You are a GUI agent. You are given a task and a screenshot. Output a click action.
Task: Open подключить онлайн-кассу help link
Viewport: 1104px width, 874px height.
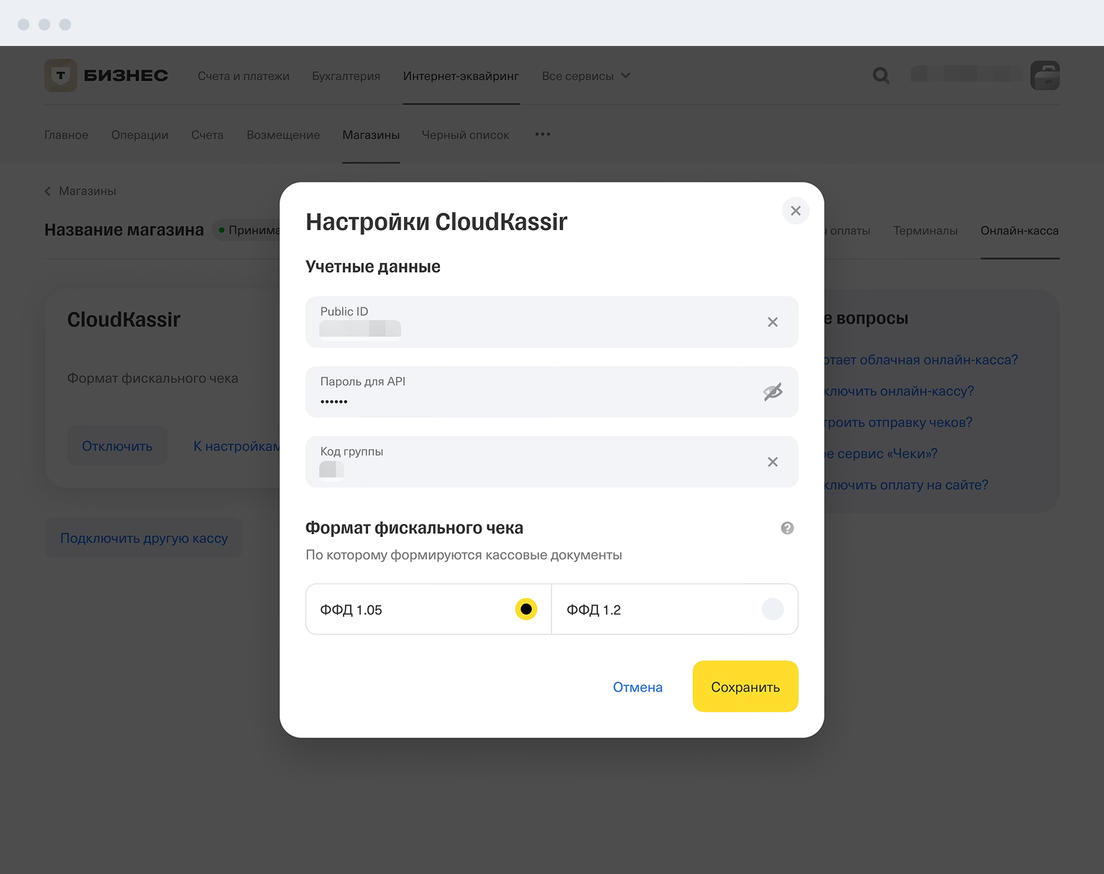pyautogui.click(x=899, y=391)
